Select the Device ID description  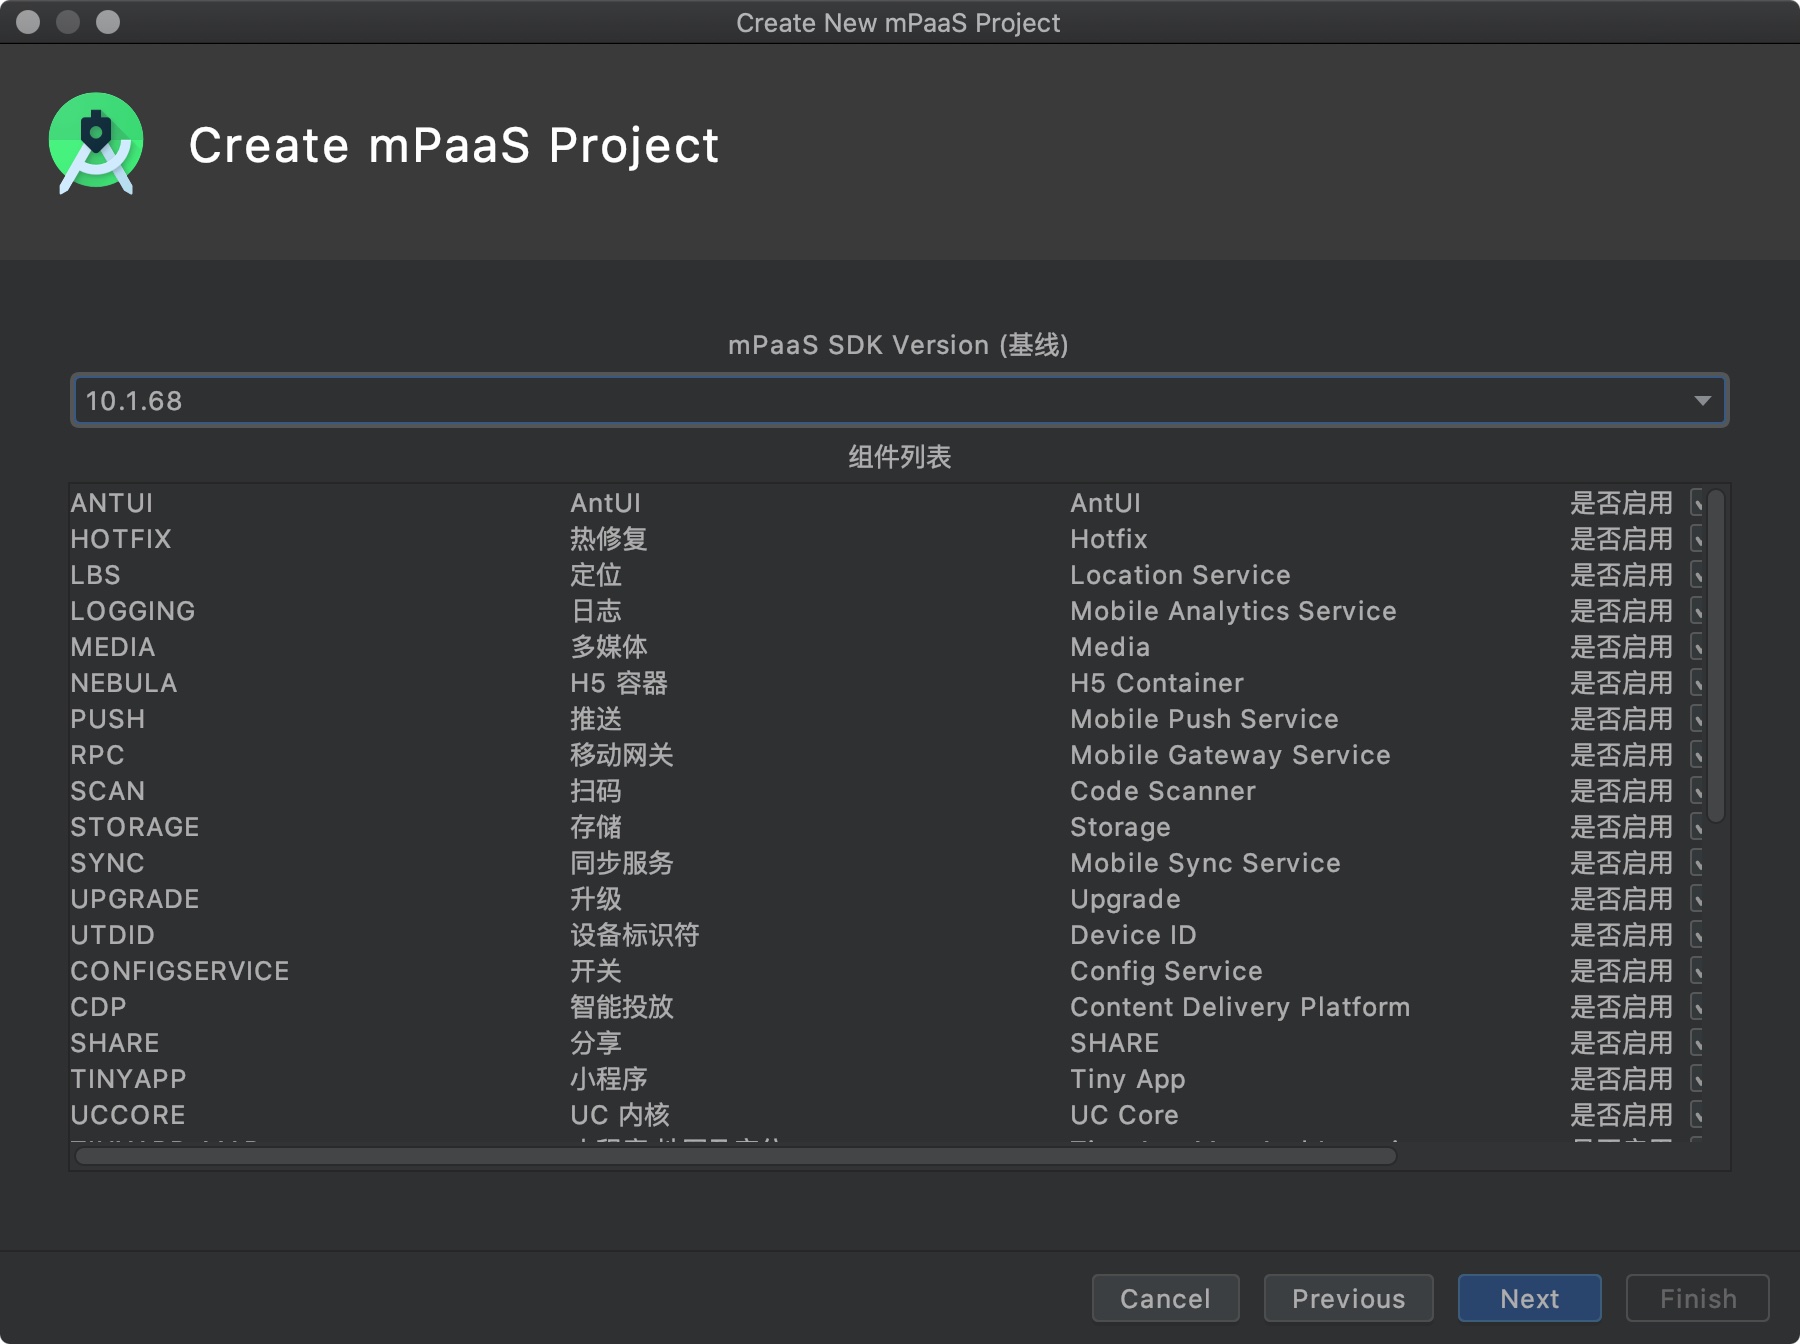point(1133,935)
